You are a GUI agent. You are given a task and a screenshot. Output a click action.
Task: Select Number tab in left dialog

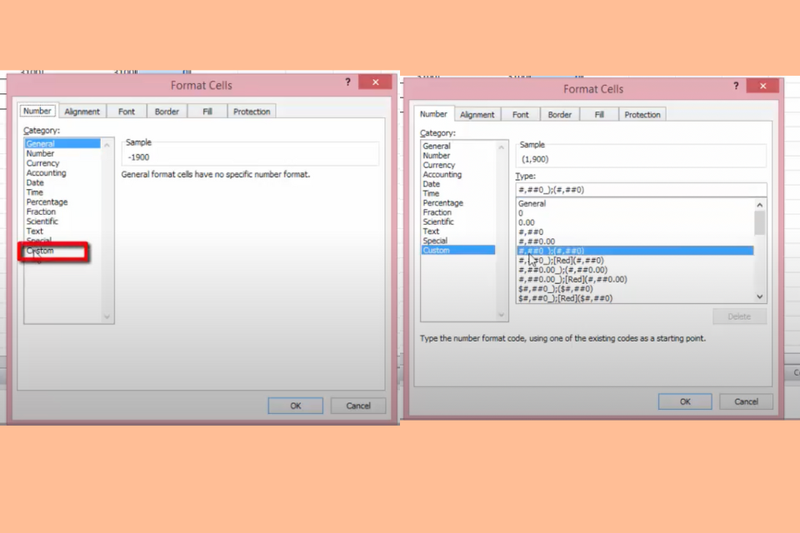(x=37, y=111)
